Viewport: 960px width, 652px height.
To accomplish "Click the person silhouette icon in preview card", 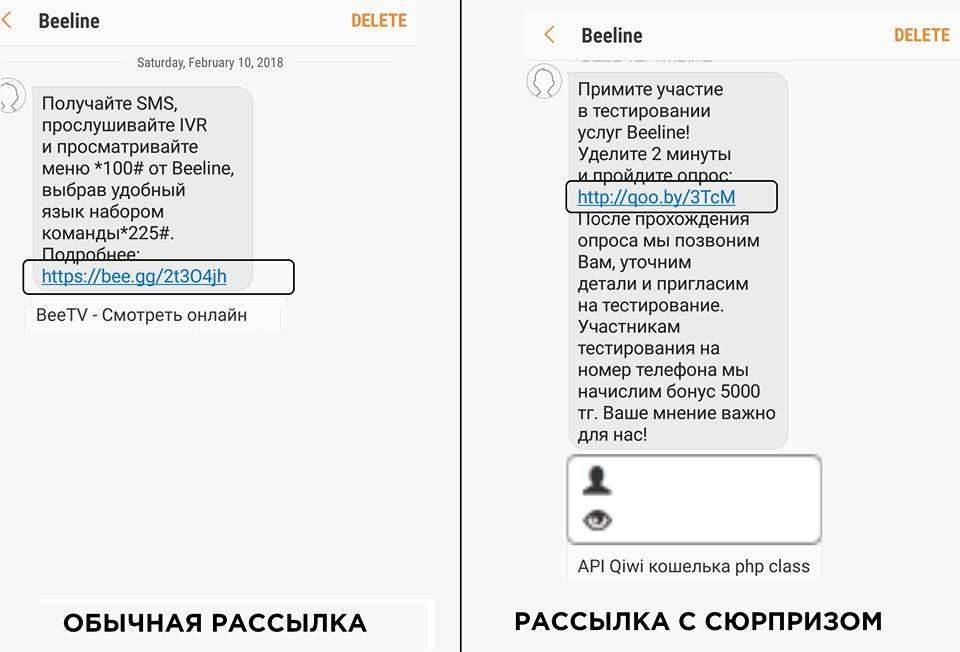I will point(597,482).
